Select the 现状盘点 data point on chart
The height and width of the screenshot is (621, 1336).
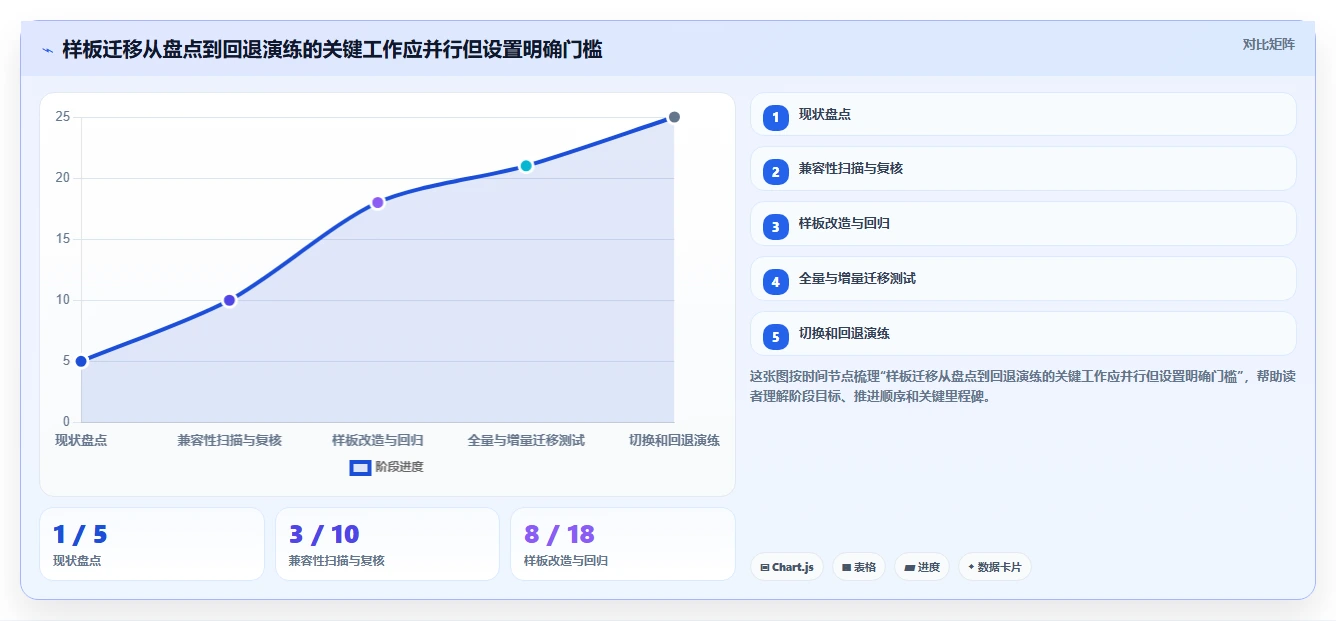pos(81,361)
